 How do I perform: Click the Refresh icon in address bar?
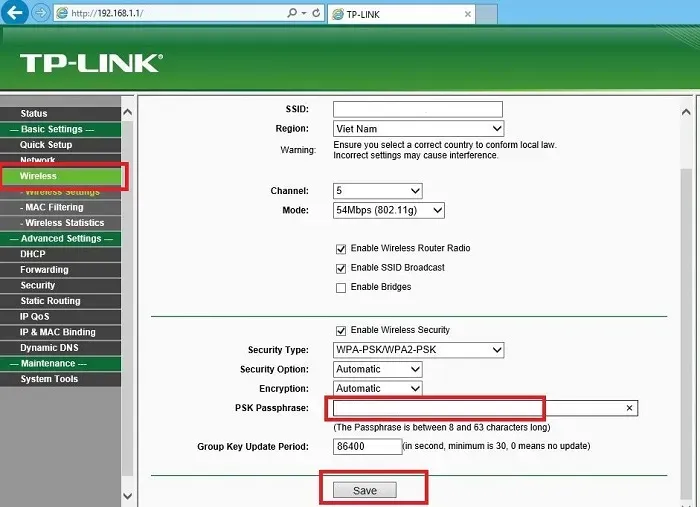(x=316, y=13)
